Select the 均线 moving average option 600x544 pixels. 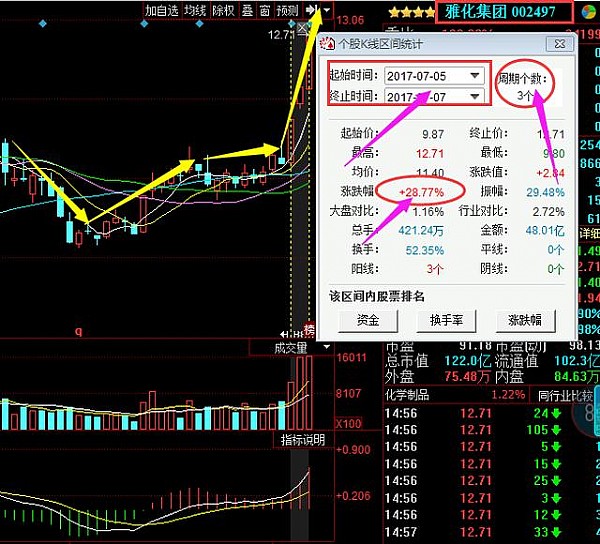(x=195, y=10)
